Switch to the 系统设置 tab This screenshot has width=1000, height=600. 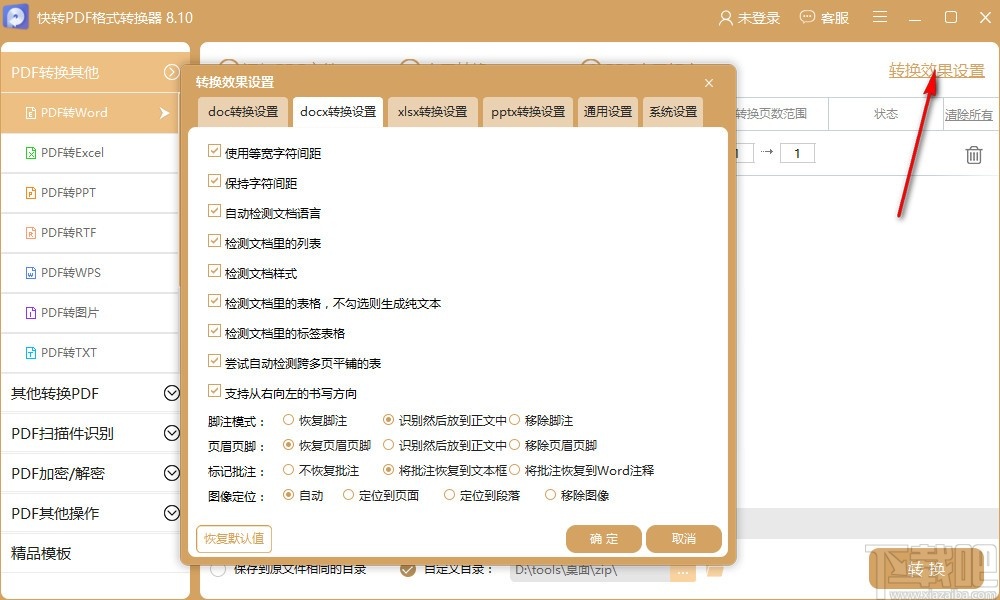672,111
